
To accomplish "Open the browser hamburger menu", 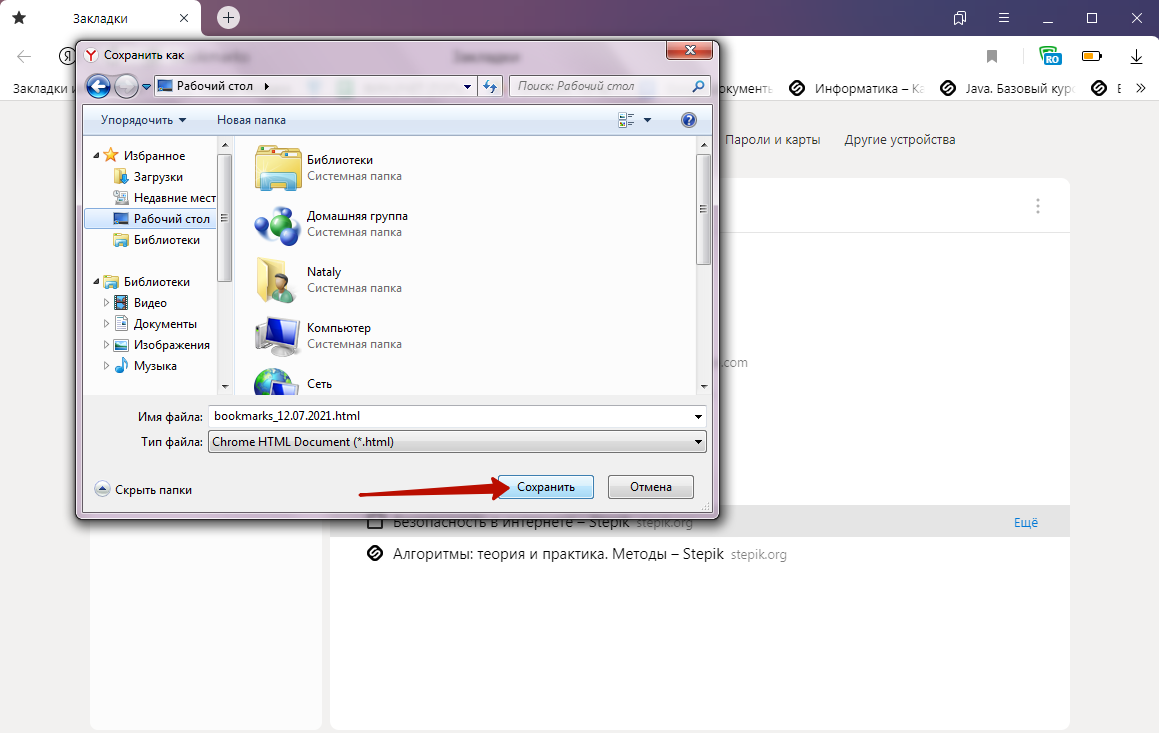I will point(1003,18).
